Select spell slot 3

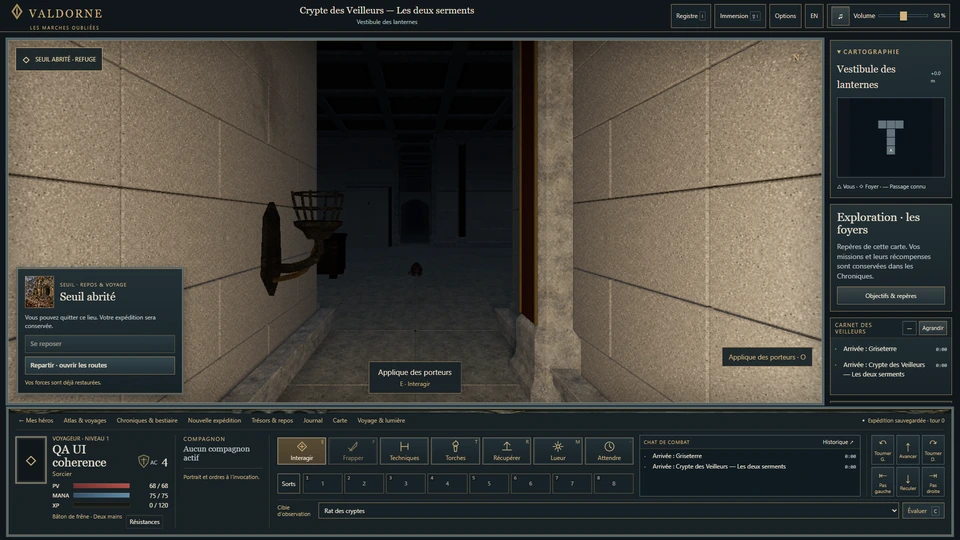click(x=405, y=483)
